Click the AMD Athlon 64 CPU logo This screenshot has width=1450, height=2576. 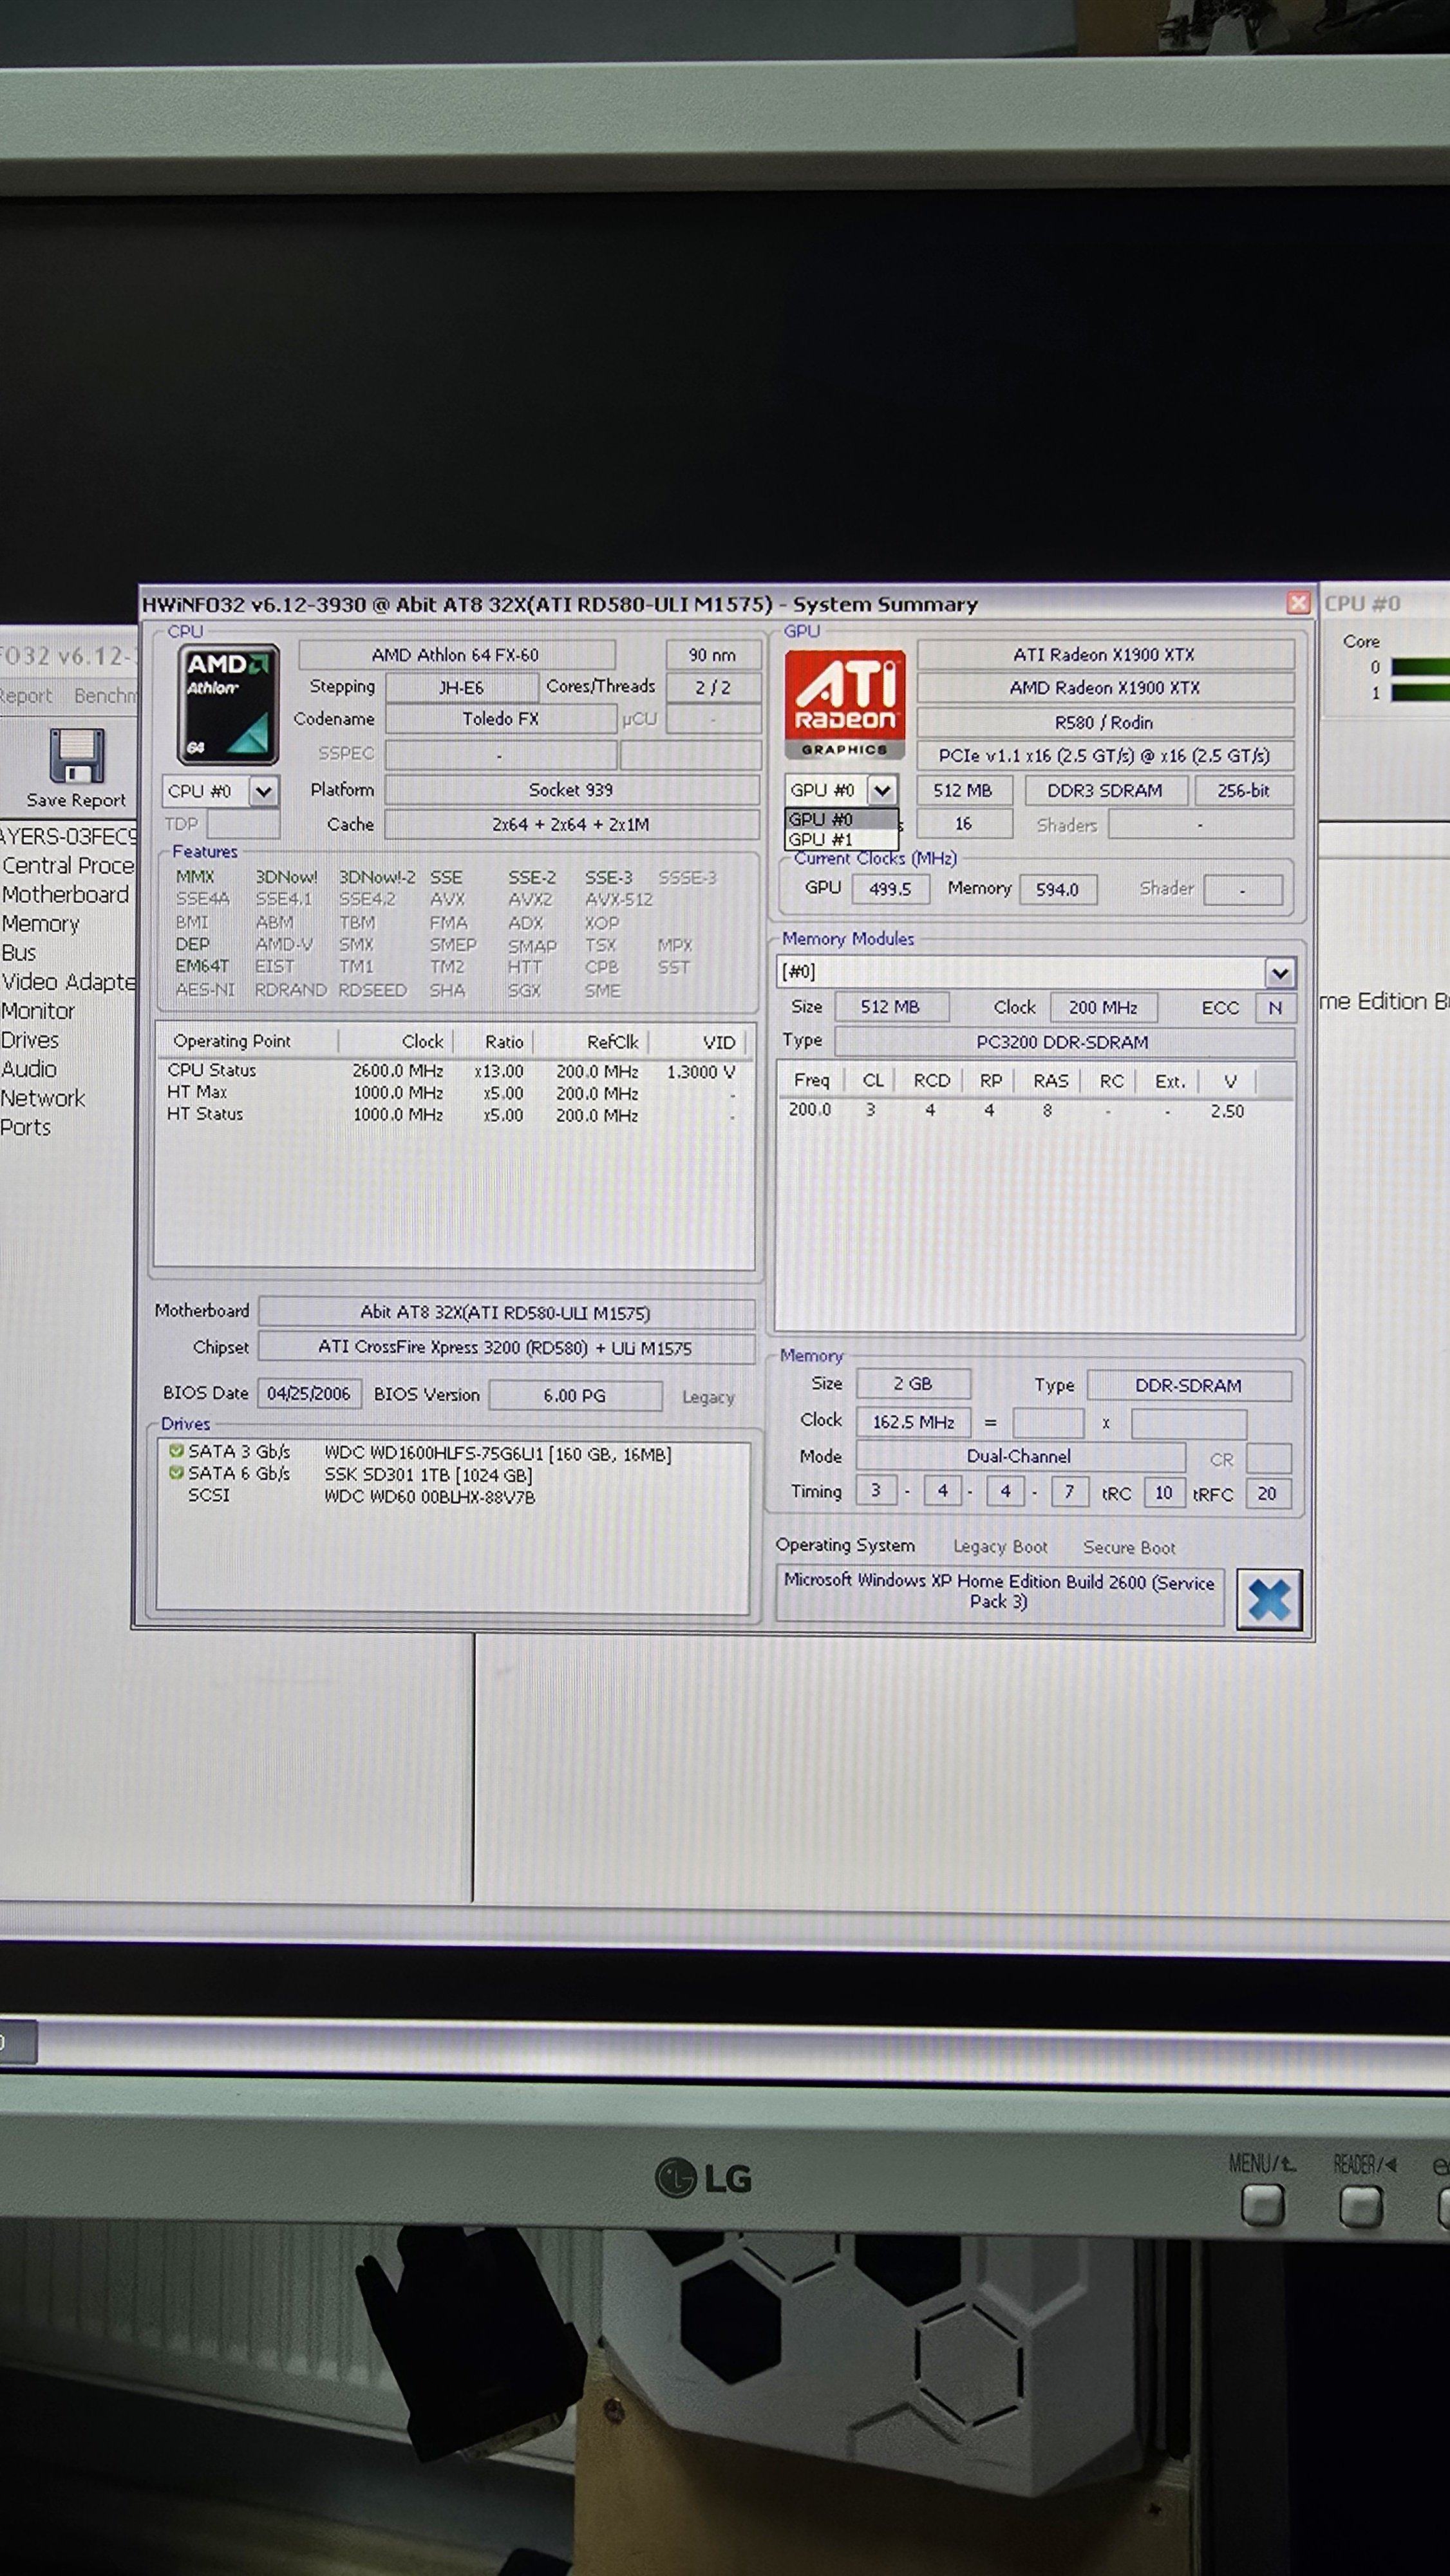click(x=228, y=704)
